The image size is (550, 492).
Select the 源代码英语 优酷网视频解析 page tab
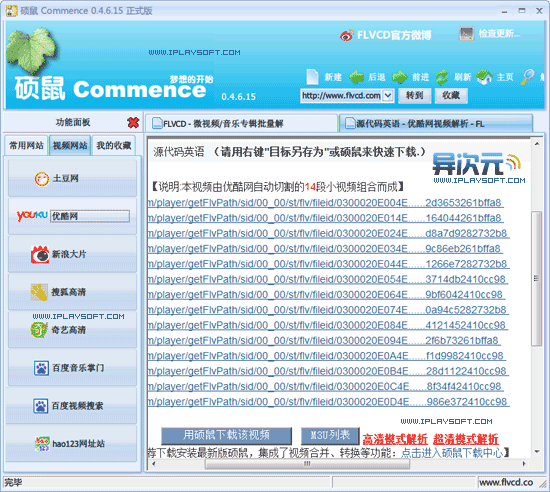[436, 123]
